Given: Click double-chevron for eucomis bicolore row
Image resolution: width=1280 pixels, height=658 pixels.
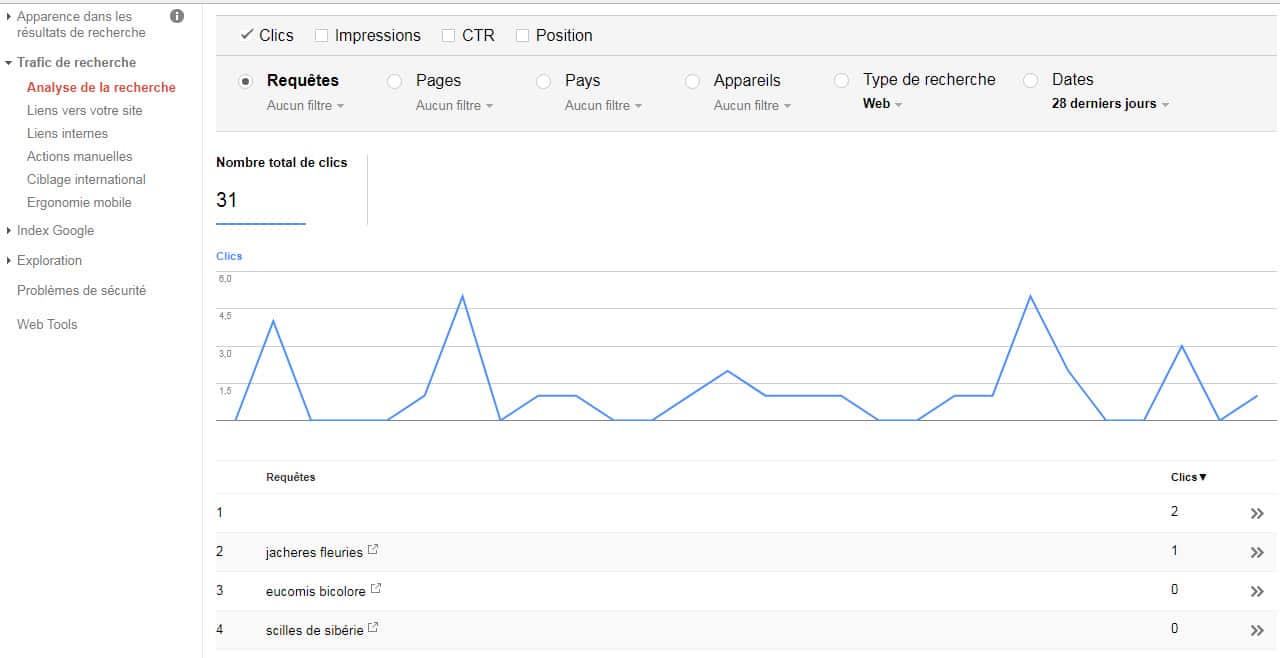Looking at the screenshot, I should [x=1257, y=591].
